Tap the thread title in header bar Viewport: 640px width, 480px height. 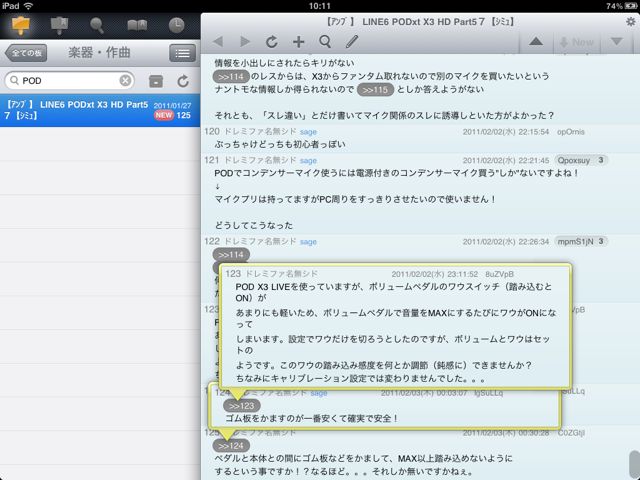tap(420, 22)
